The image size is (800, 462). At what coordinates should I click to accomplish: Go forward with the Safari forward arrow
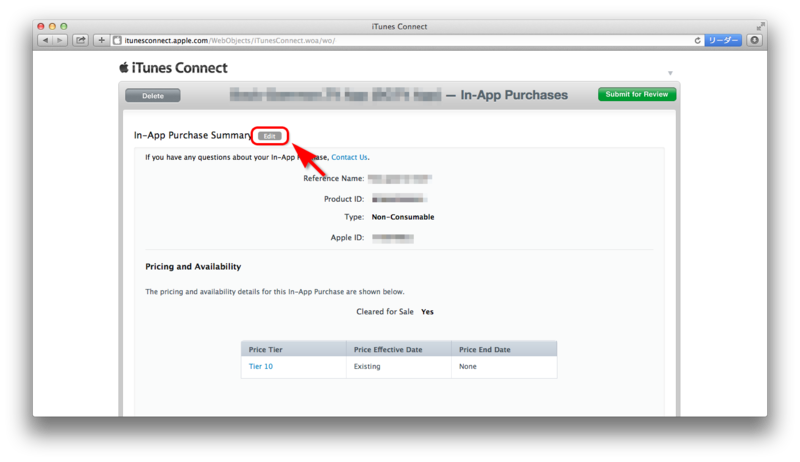pyautogui.click(x=60, y=40)
